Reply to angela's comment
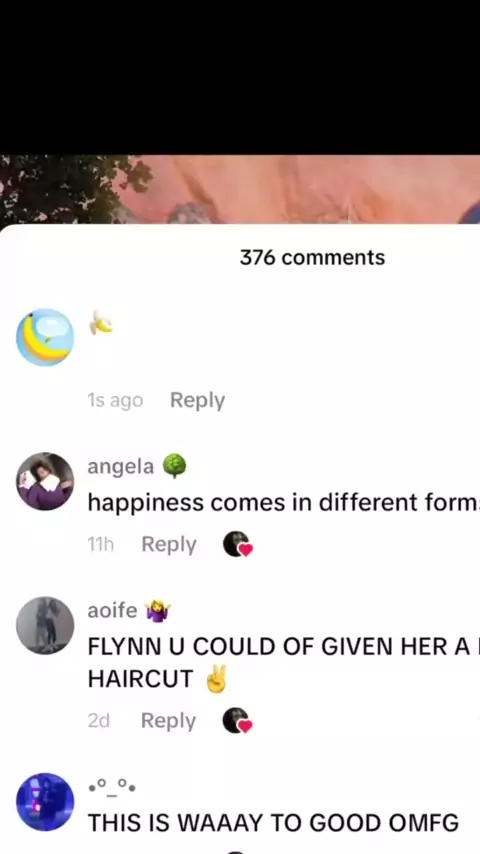 (169, 544)
